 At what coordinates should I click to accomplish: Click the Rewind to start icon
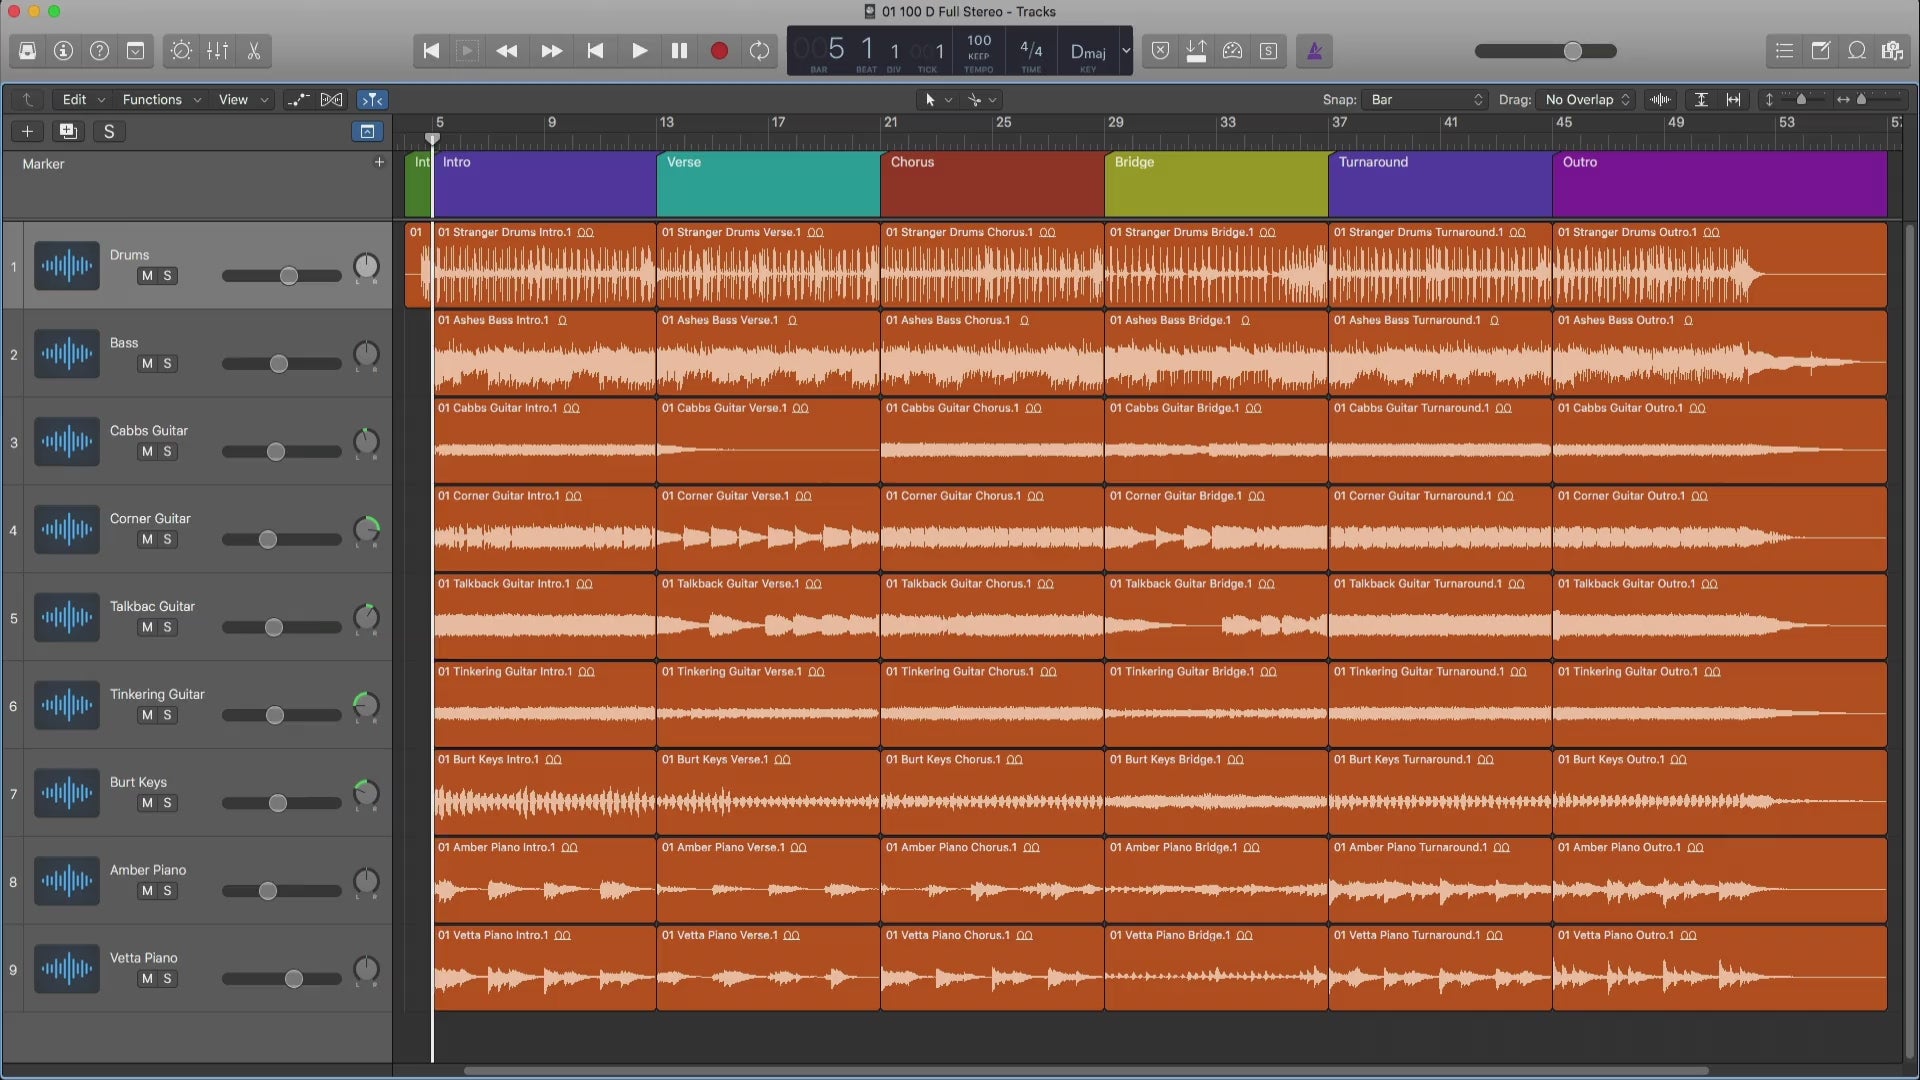click(x=429, y=50)
